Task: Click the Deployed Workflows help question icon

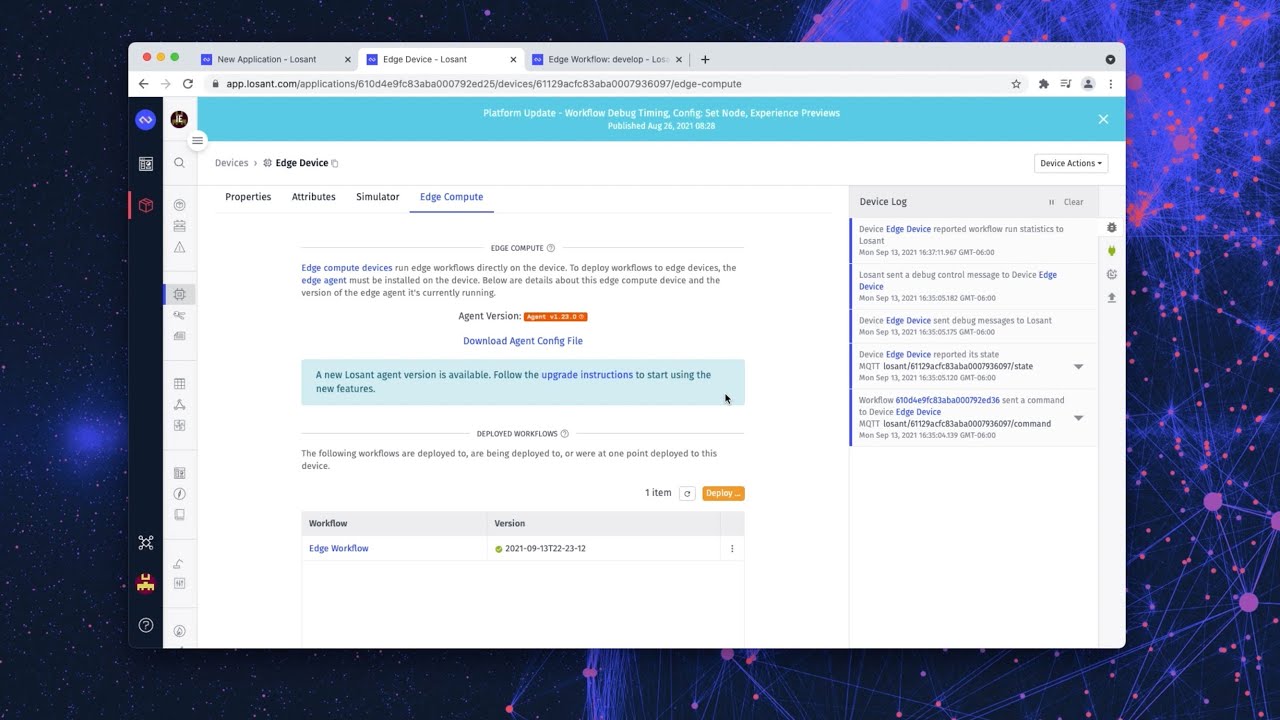Action: (x=565, y=434)
